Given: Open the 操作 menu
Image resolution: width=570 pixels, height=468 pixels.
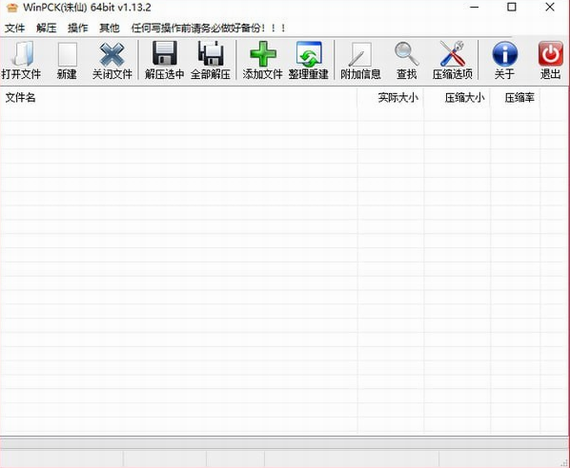Looking at the screenshot, I should [78, 28].
